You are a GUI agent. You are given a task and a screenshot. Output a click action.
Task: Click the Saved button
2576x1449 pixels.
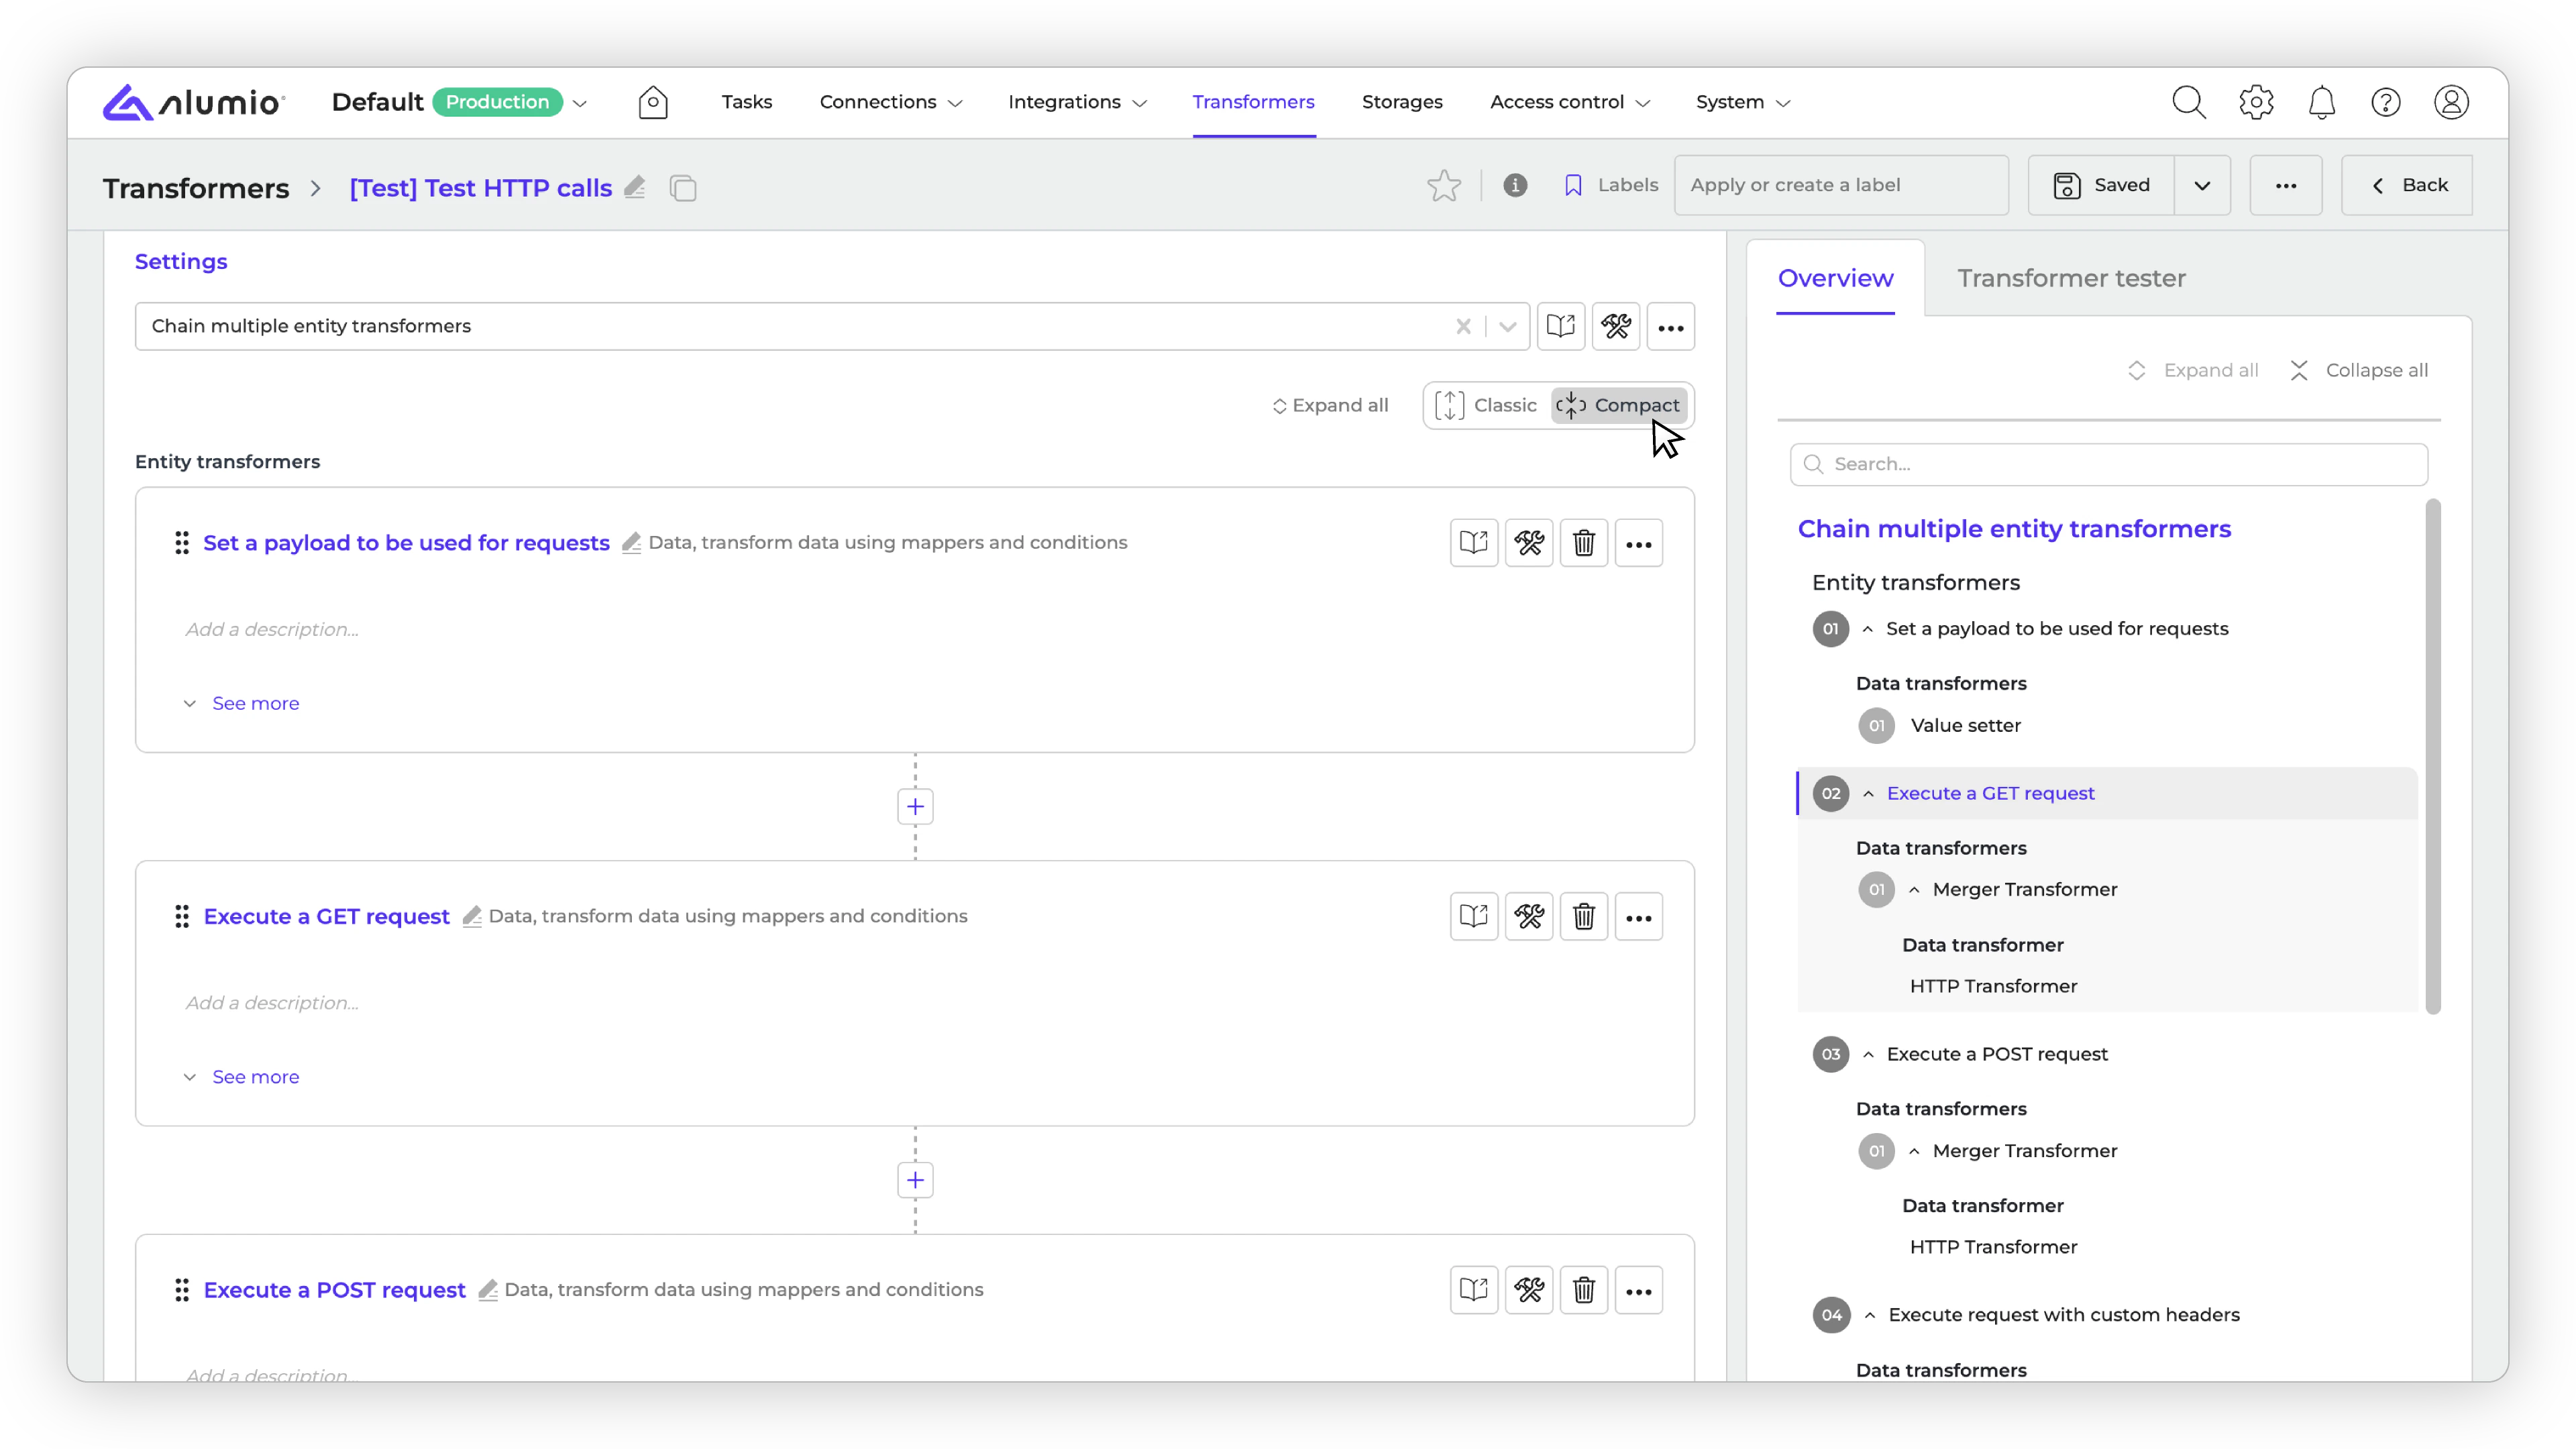2101,185
